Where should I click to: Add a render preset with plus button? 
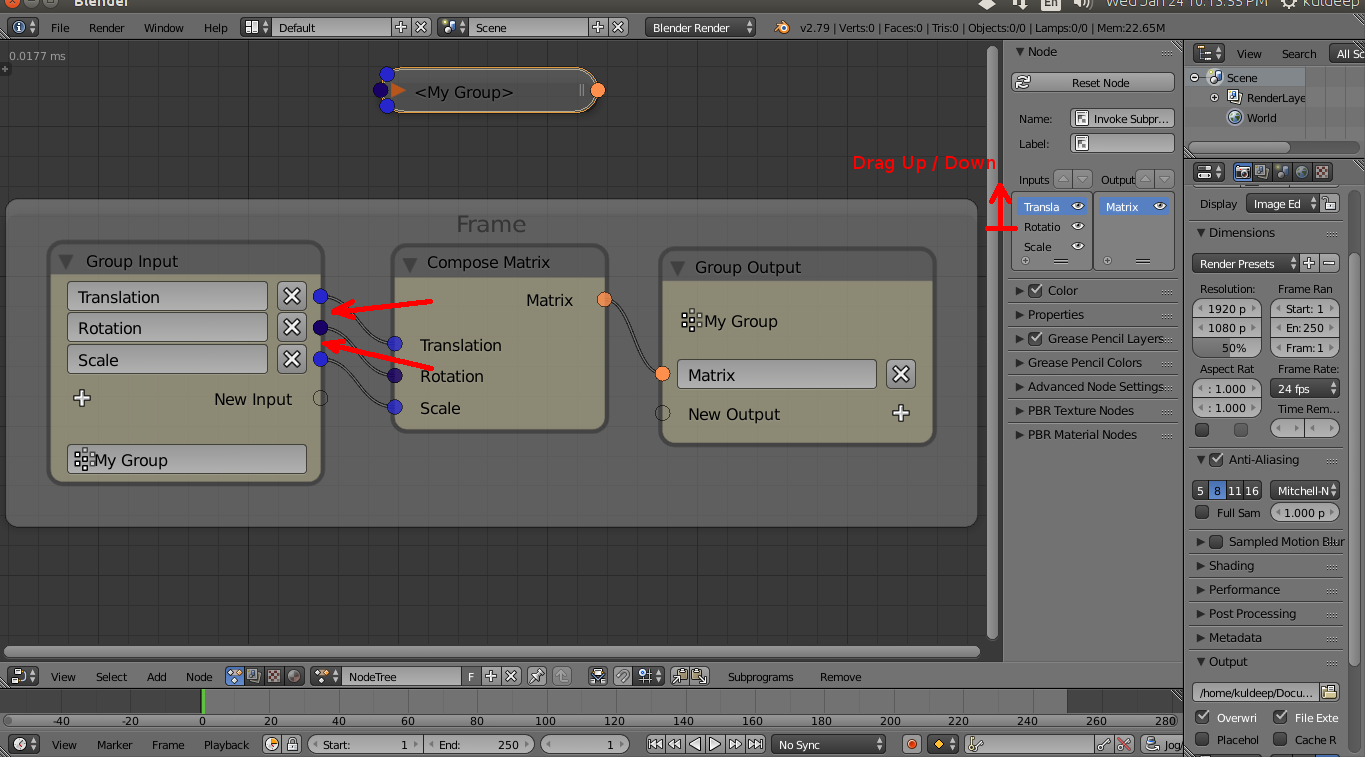1309,263
